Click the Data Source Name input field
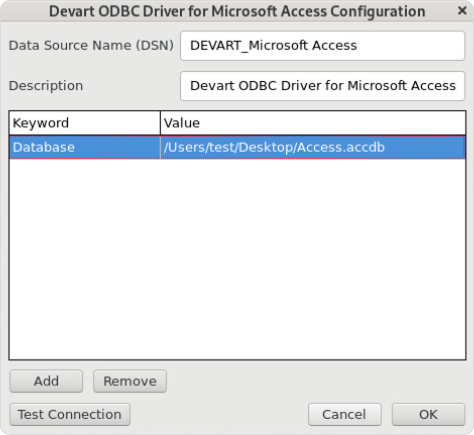474x435 pixels. [x=322, y=46]
